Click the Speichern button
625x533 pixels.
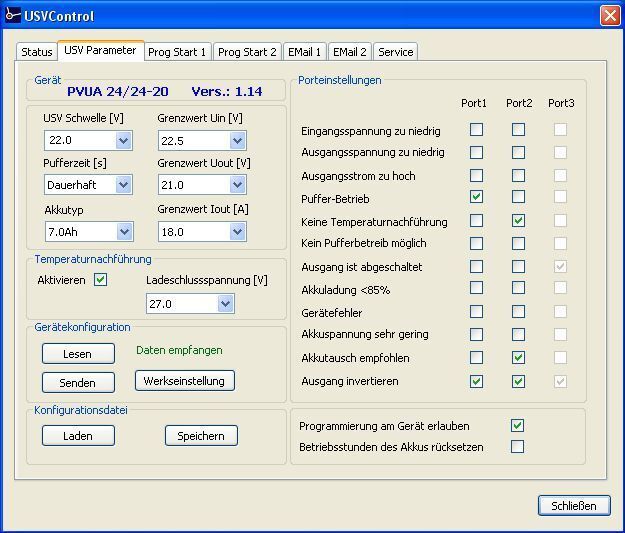201,435
